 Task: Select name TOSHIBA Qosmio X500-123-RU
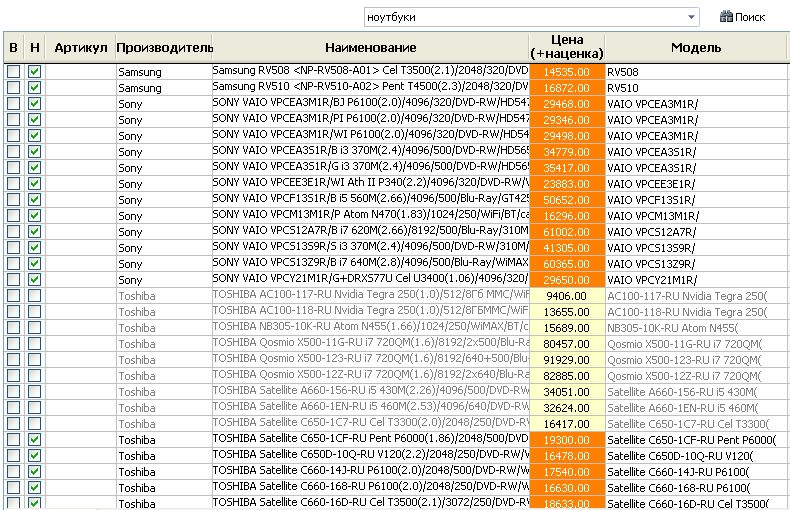coord(370,359)
